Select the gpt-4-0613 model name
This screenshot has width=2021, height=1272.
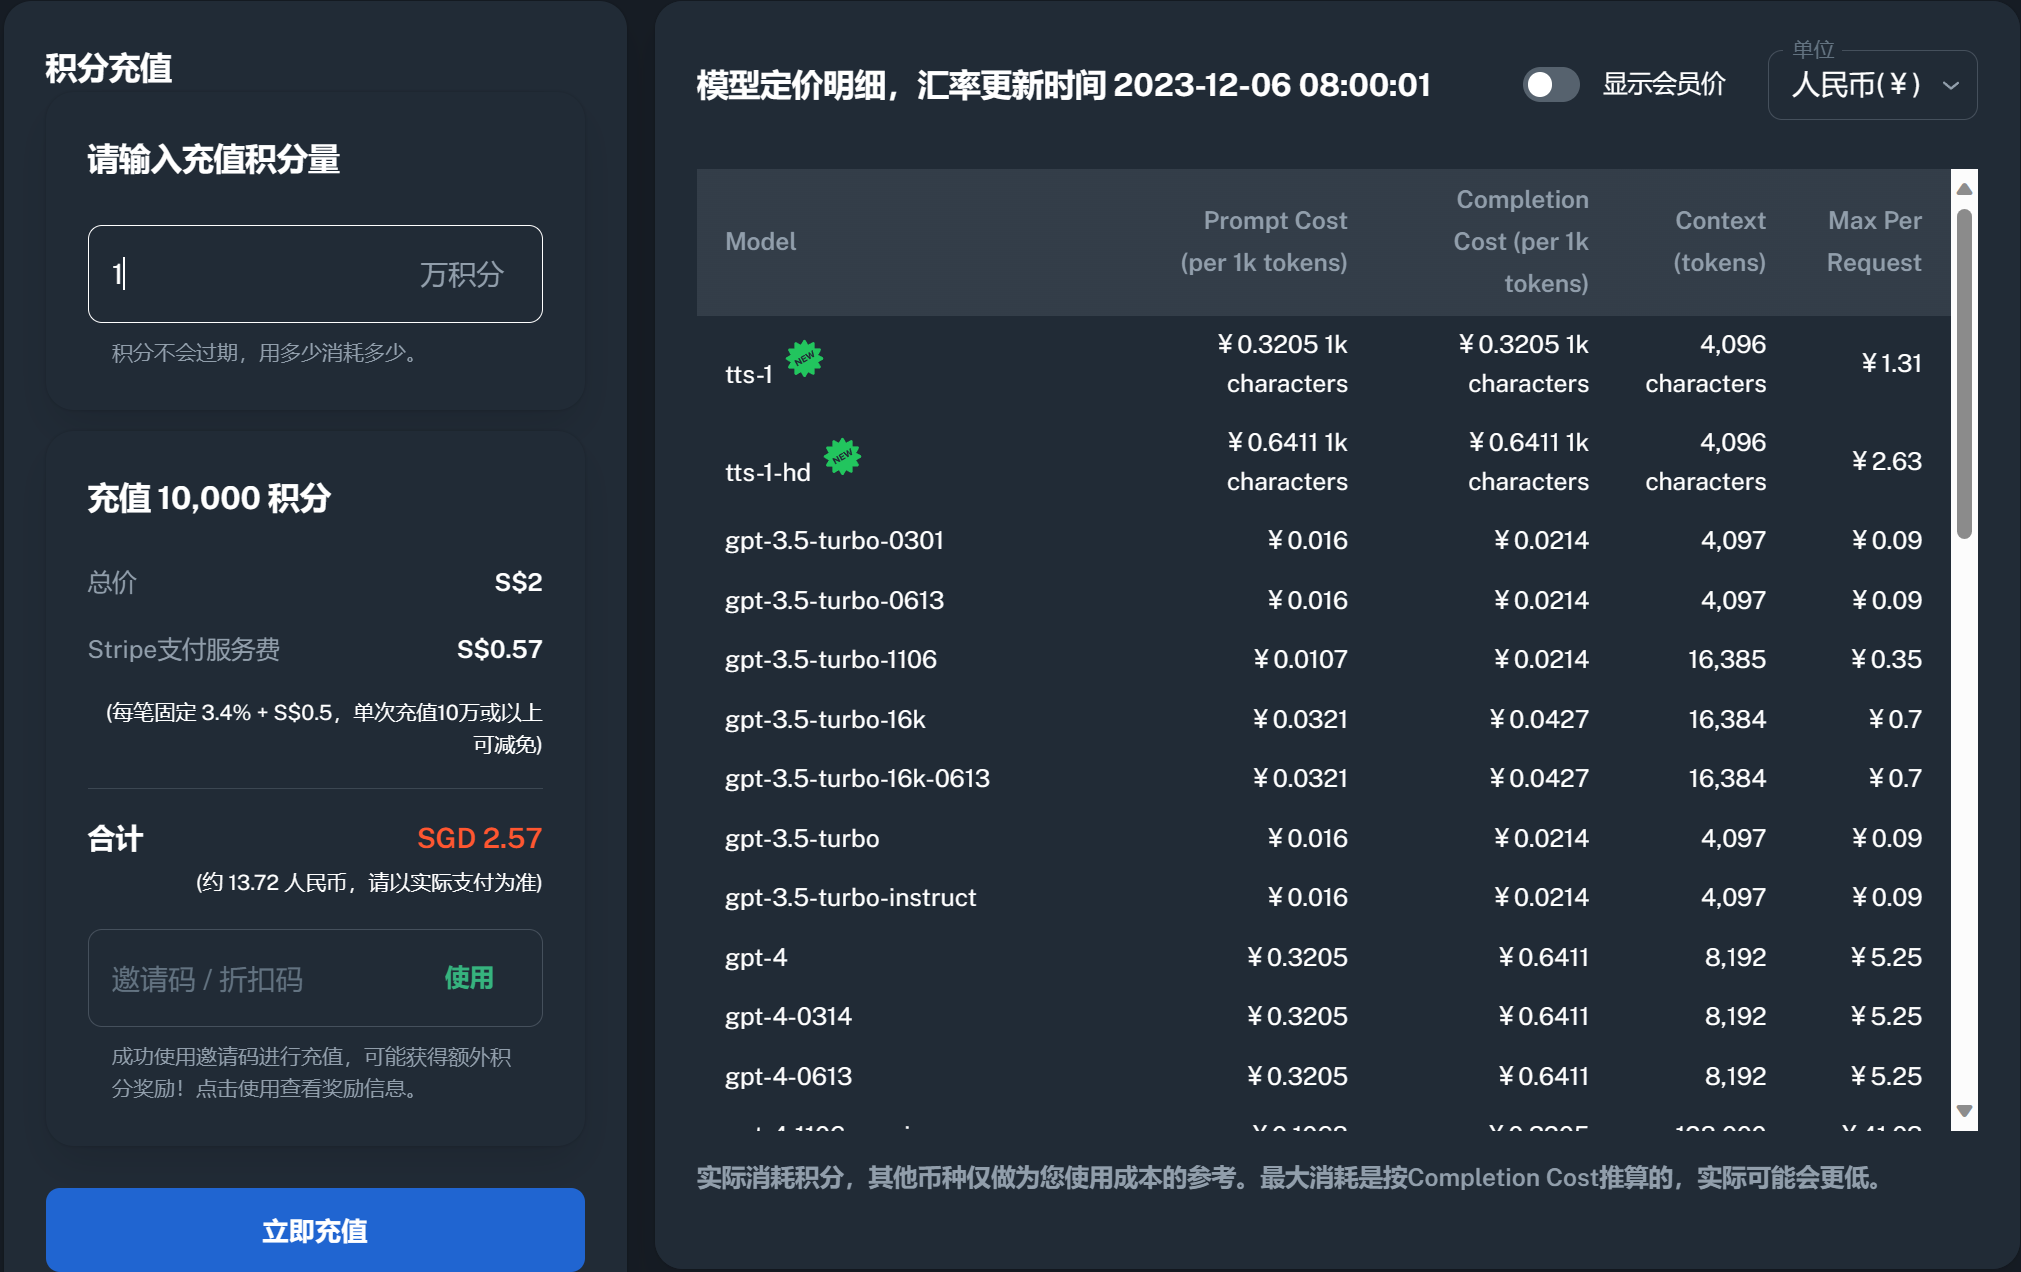(x=788, y=1076)
